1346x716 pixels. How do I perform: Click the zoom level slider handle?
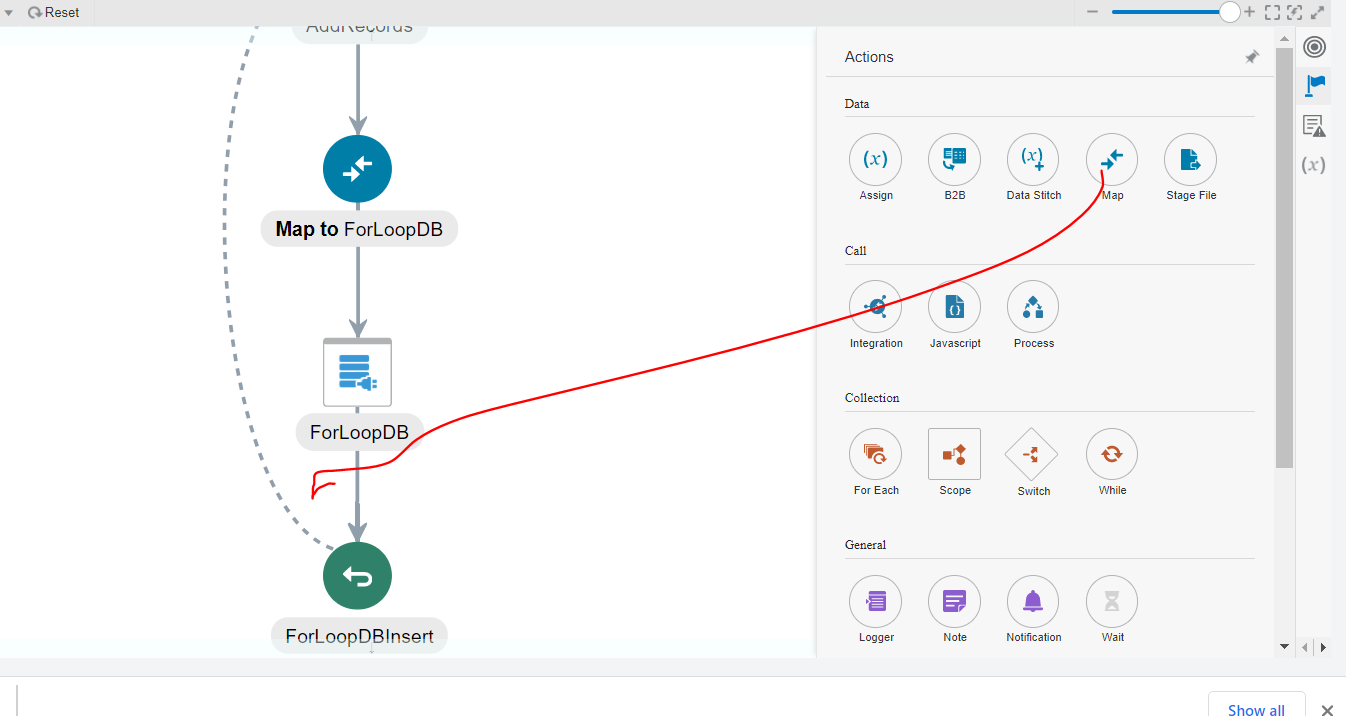1230,12
